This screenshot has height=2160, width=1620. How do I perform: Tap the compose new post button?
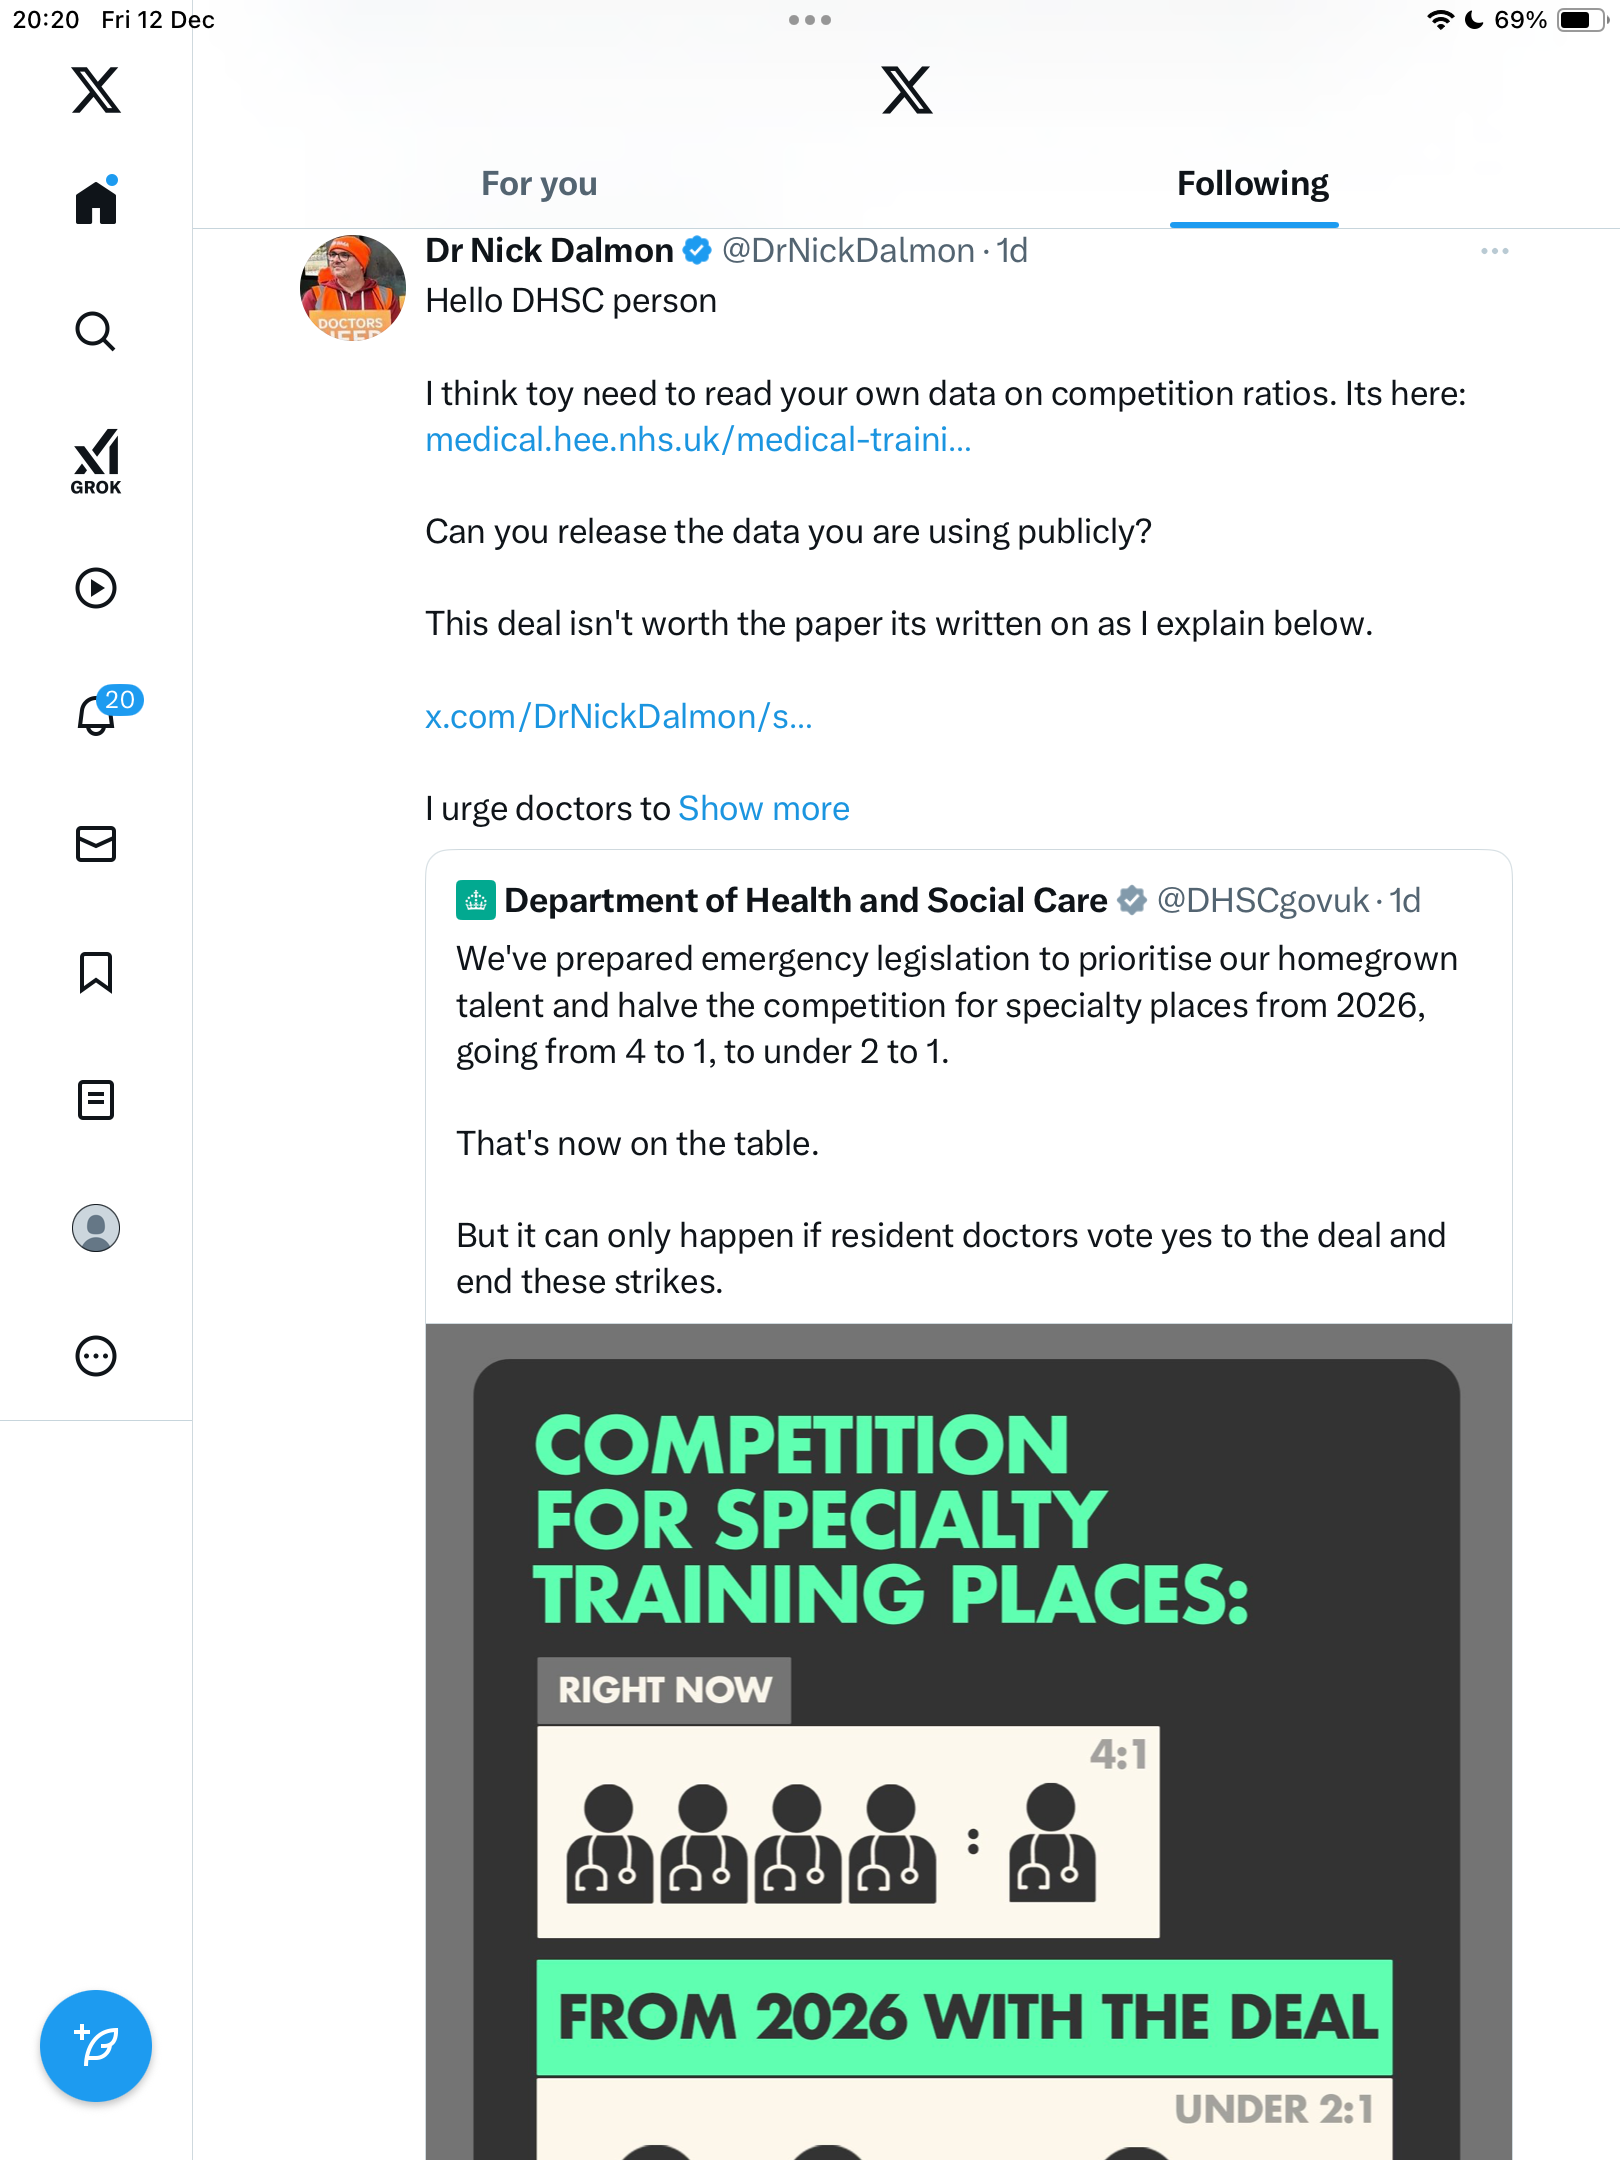click(96, 2046)
